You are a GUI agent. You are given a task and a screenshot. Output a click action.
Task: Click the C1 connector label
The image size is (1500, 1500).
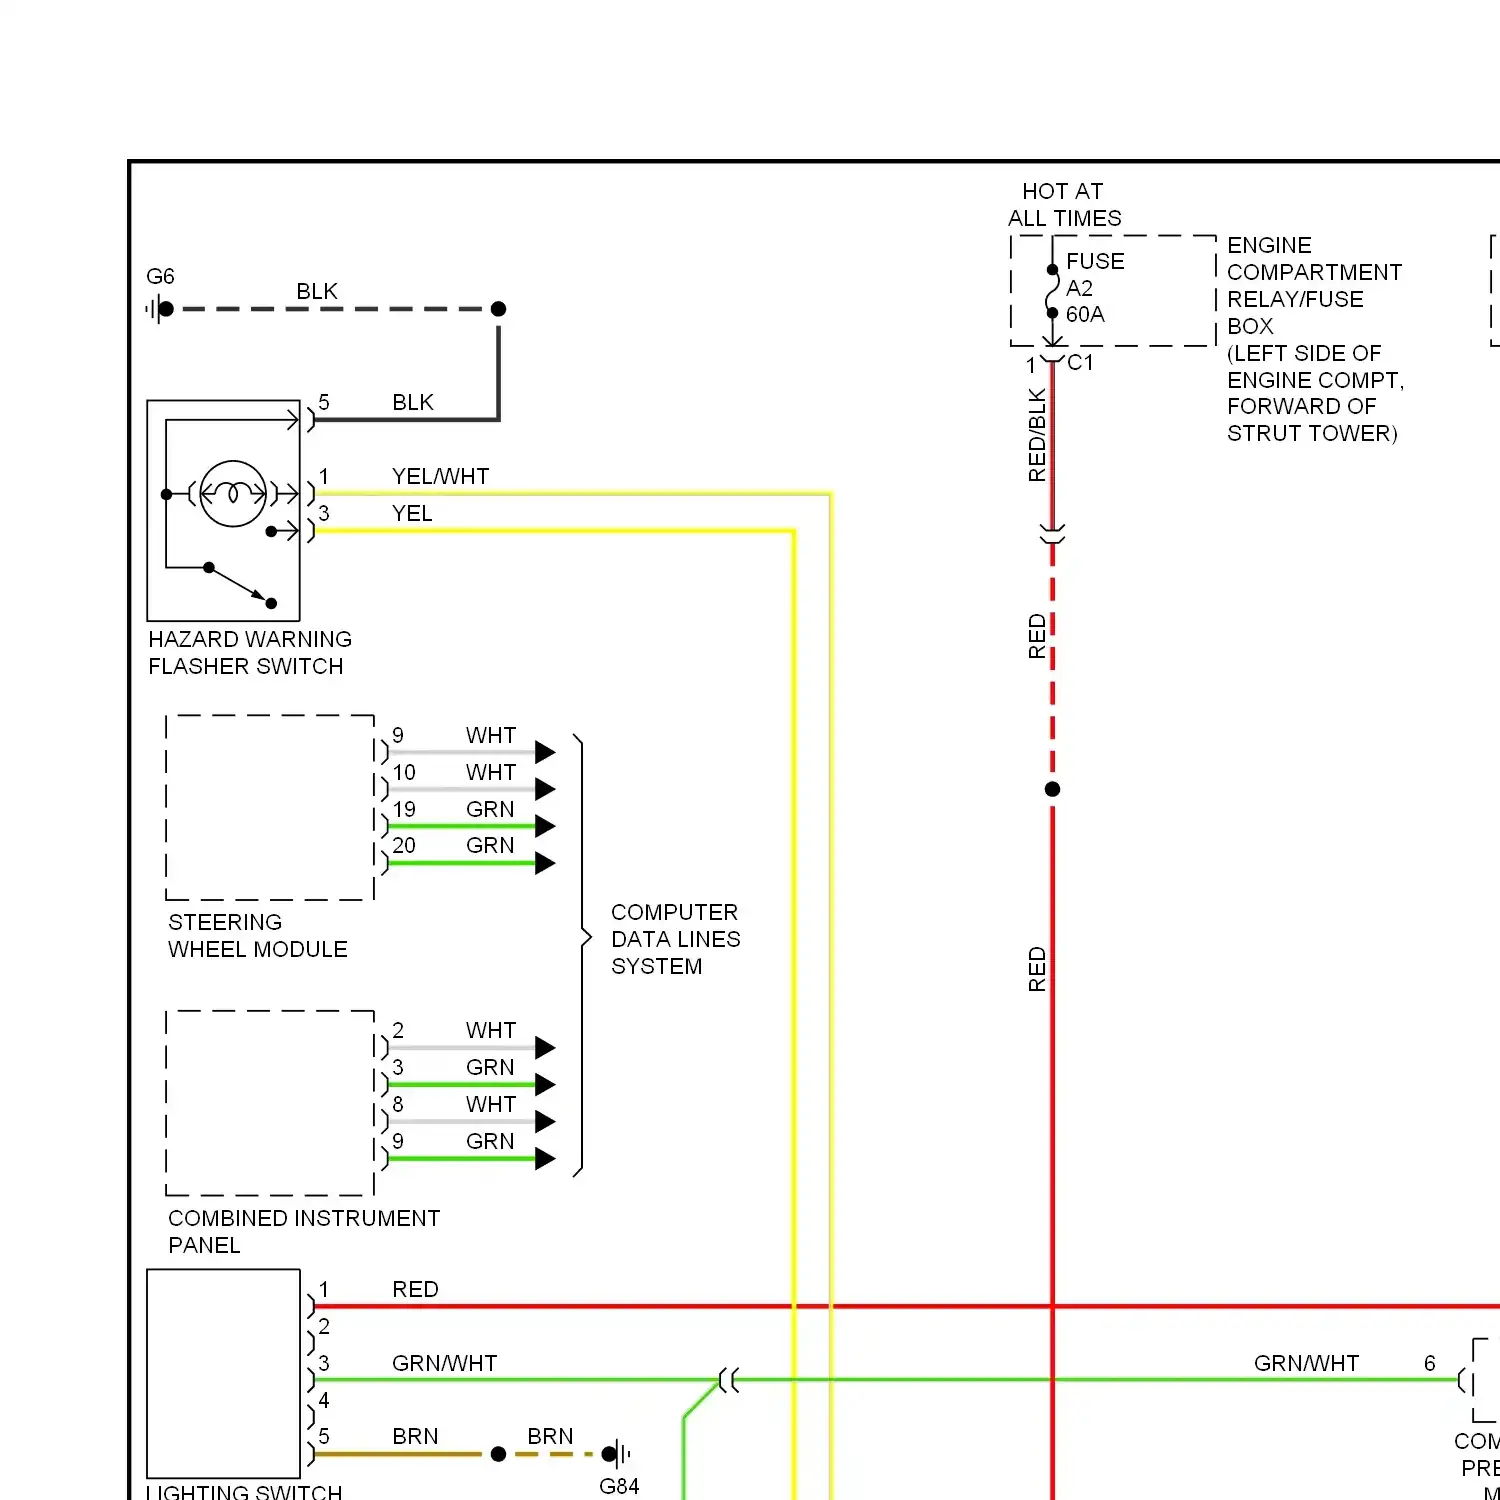(1080, 362)
